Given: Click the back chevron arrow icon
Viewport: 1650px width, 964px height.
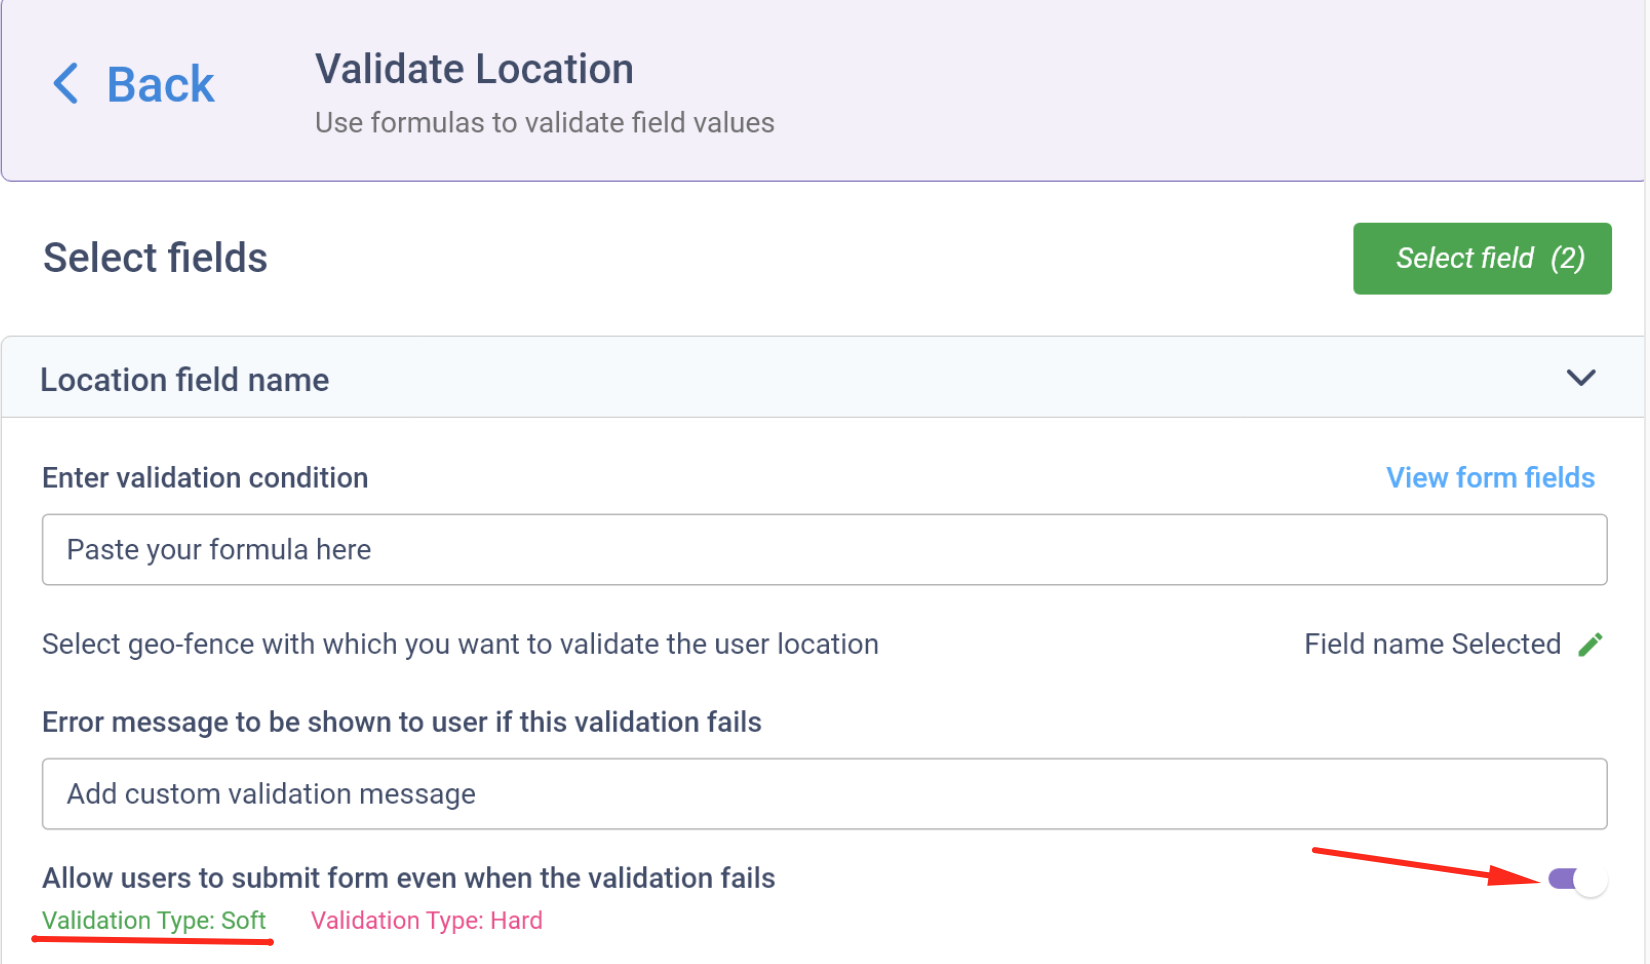Looking at the screenshot, I should click(66, 84).
